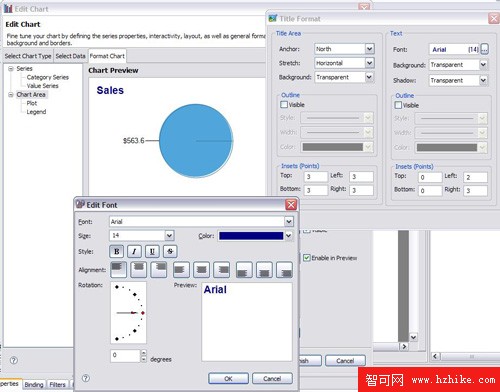Open font editor ellipsis button in Title Format

(x=484, y=49)
